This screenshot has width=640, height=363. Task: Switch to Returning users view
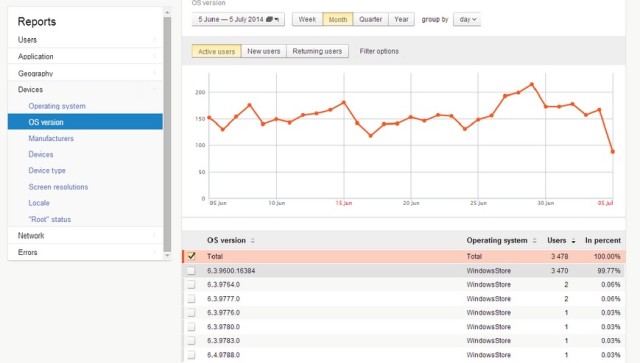317,51
